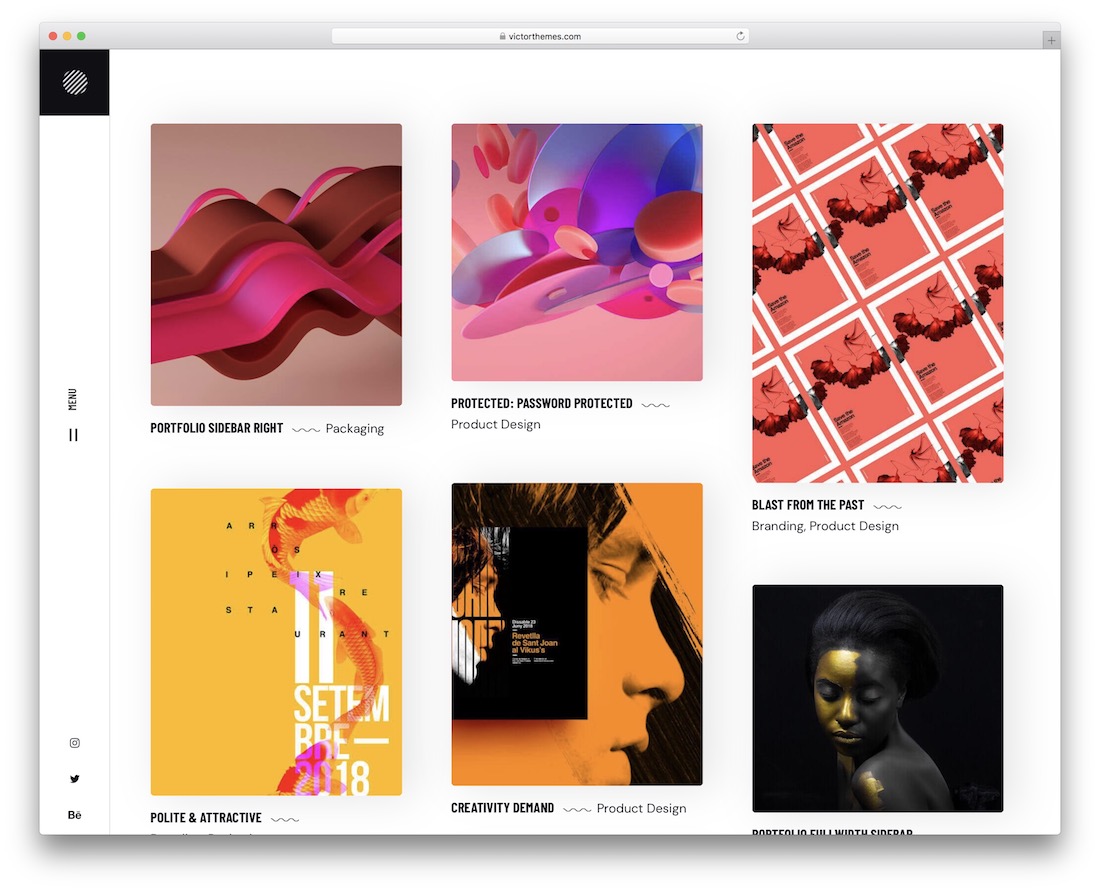
Task: Focus the victorthemes.com address bar
Action: [540, 36]
